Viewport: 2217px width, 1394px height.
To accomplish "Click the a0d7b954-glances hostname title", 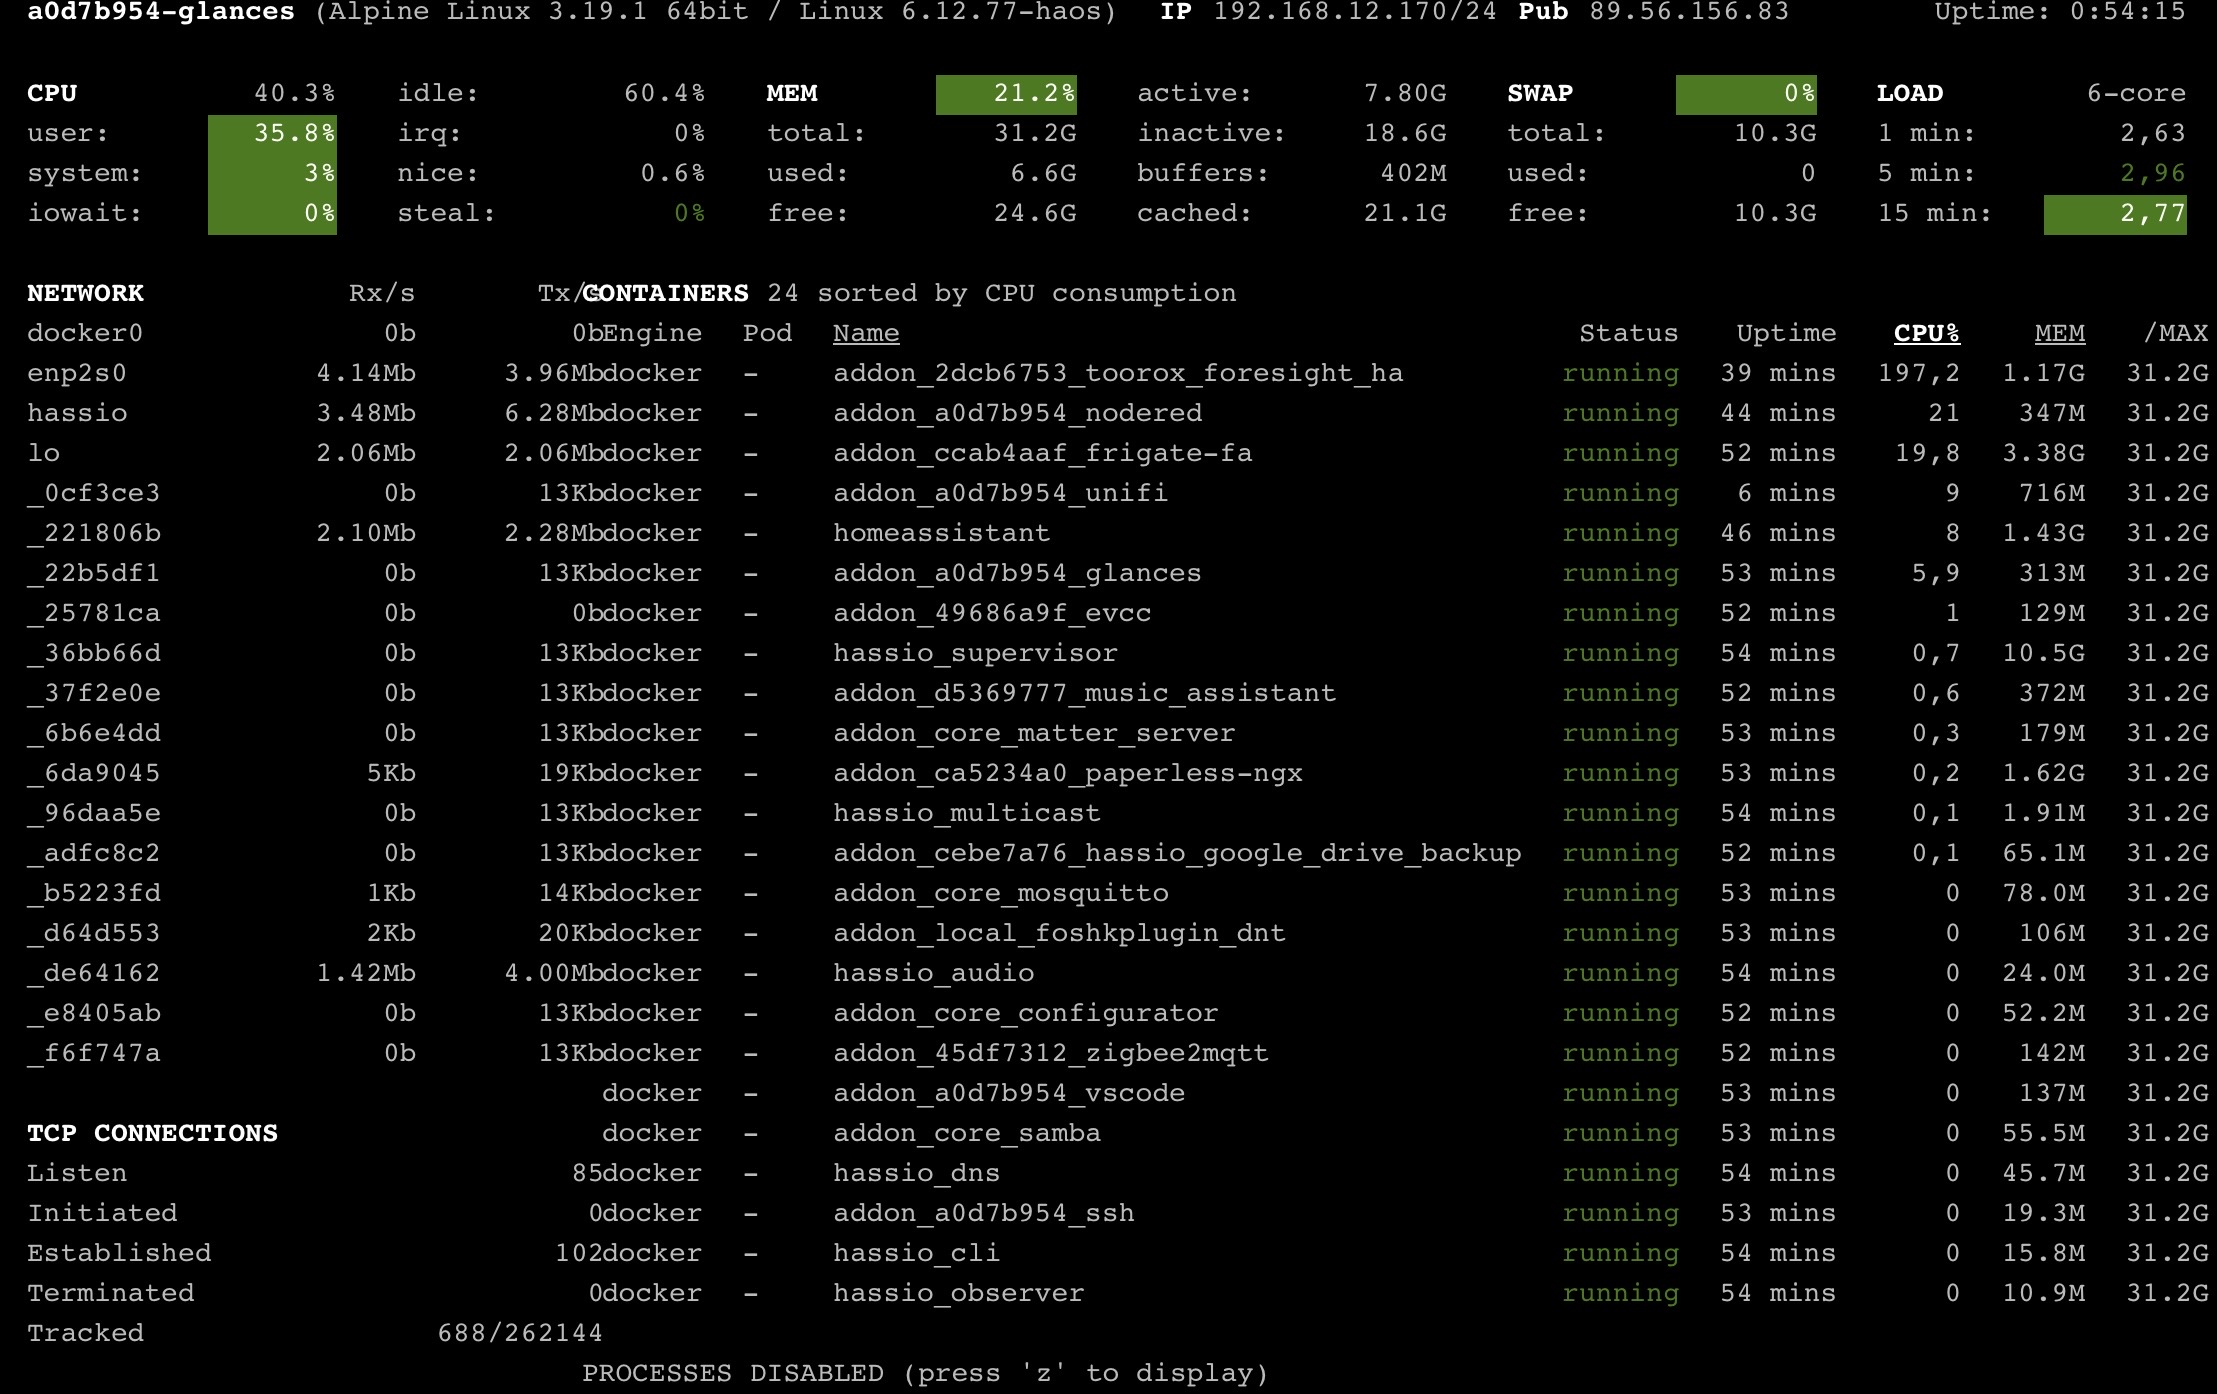I will [161, 13].
